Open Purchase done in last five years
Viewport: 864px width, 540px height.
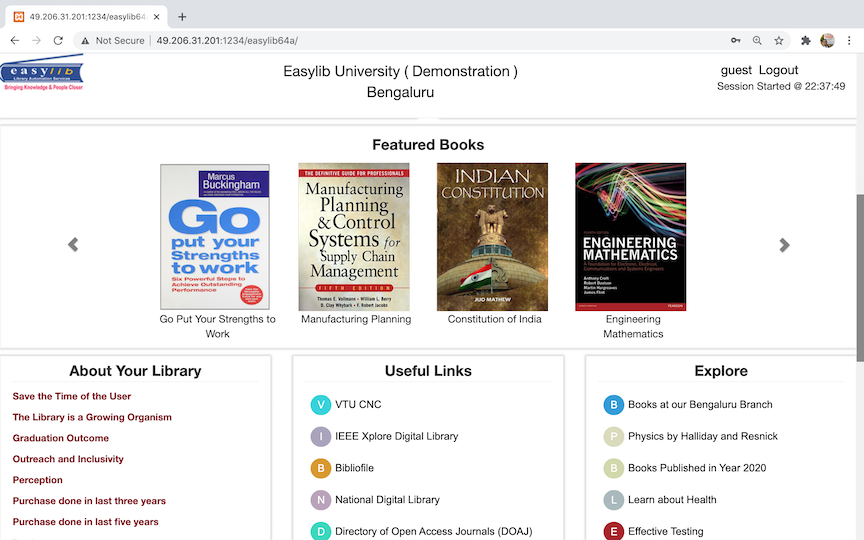coord(85,522)
